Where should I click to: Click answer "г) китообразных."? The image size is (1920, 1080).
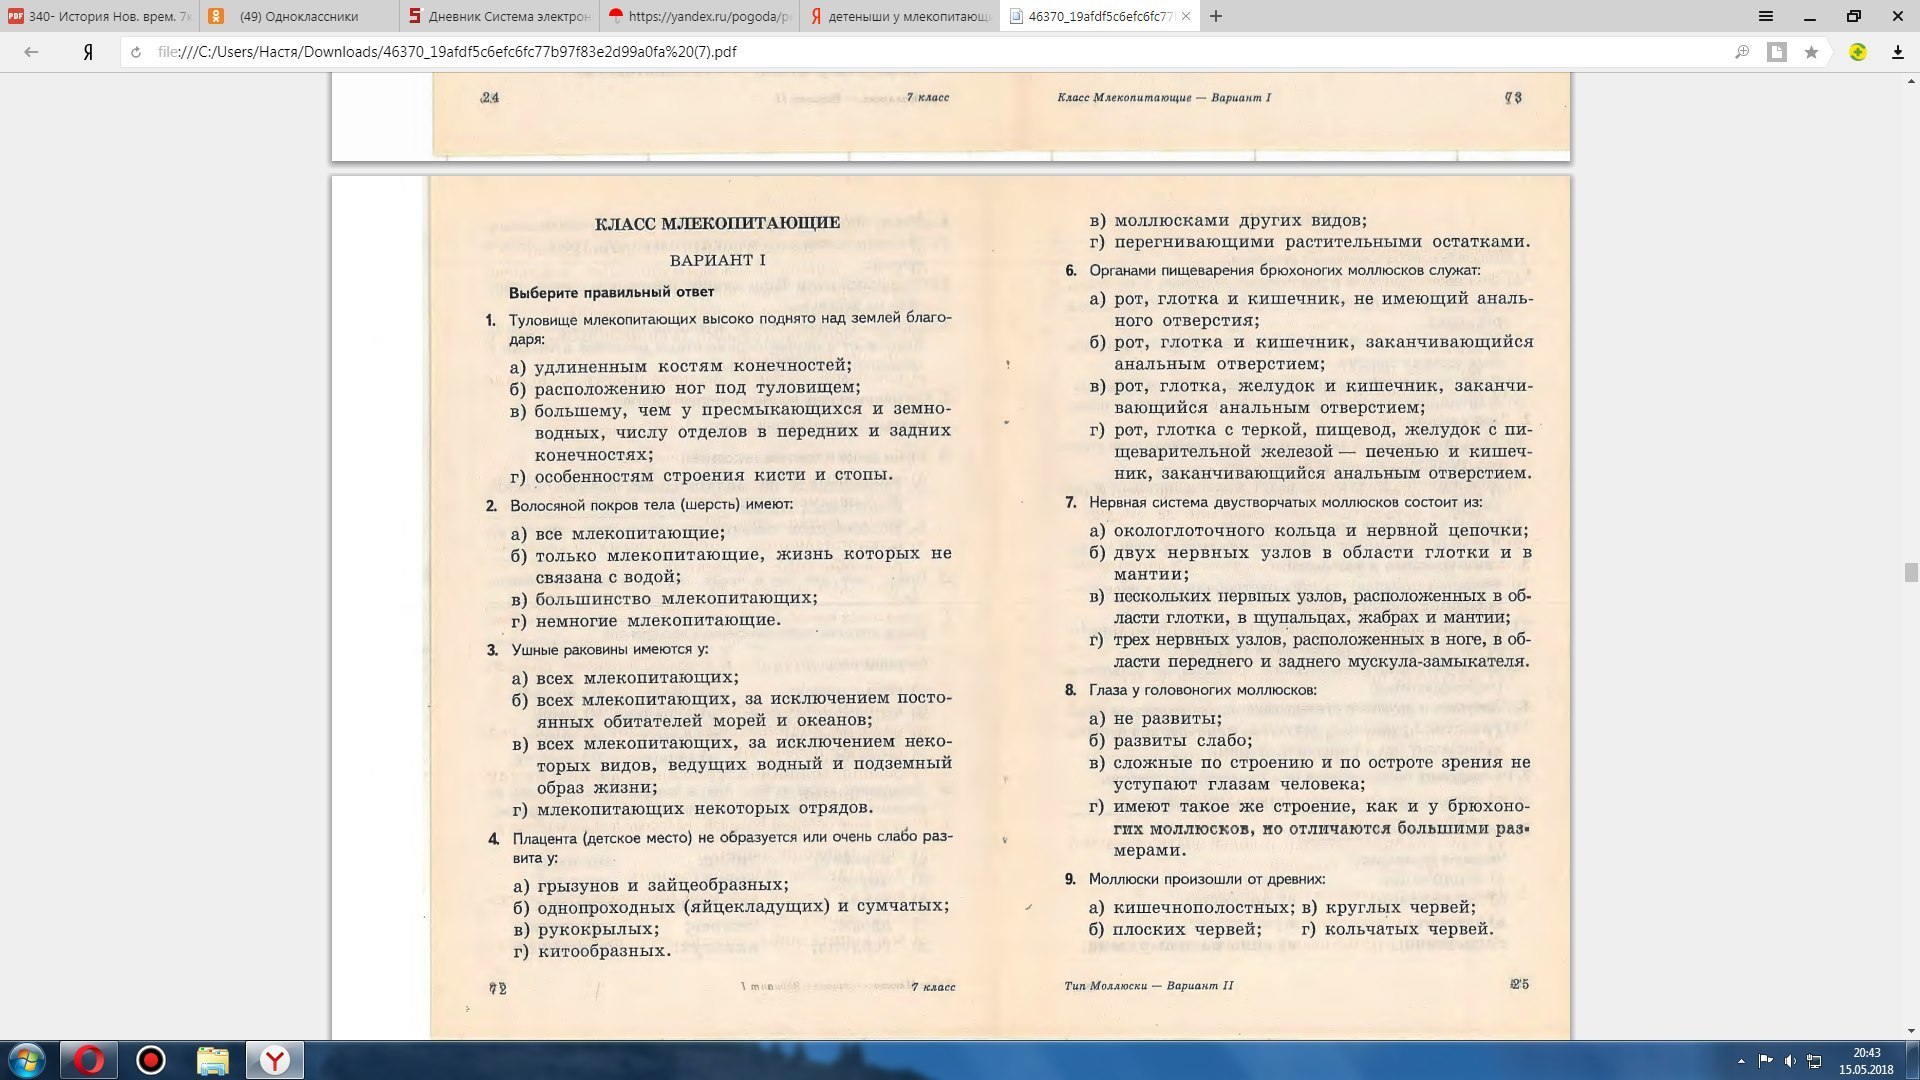(x=592, y=951)
